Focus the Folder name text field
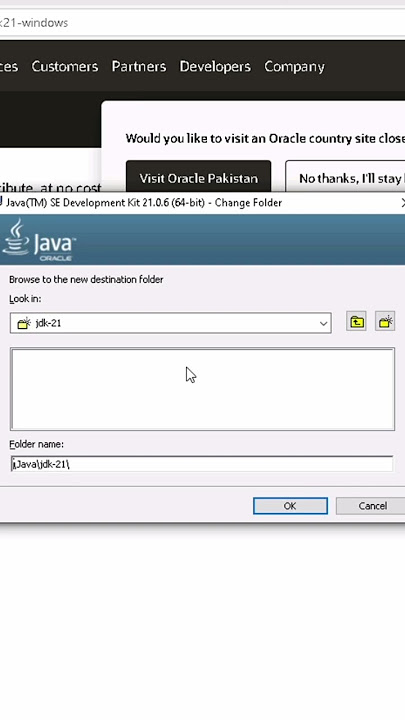405x720 pixels. (x=202, y=464)
